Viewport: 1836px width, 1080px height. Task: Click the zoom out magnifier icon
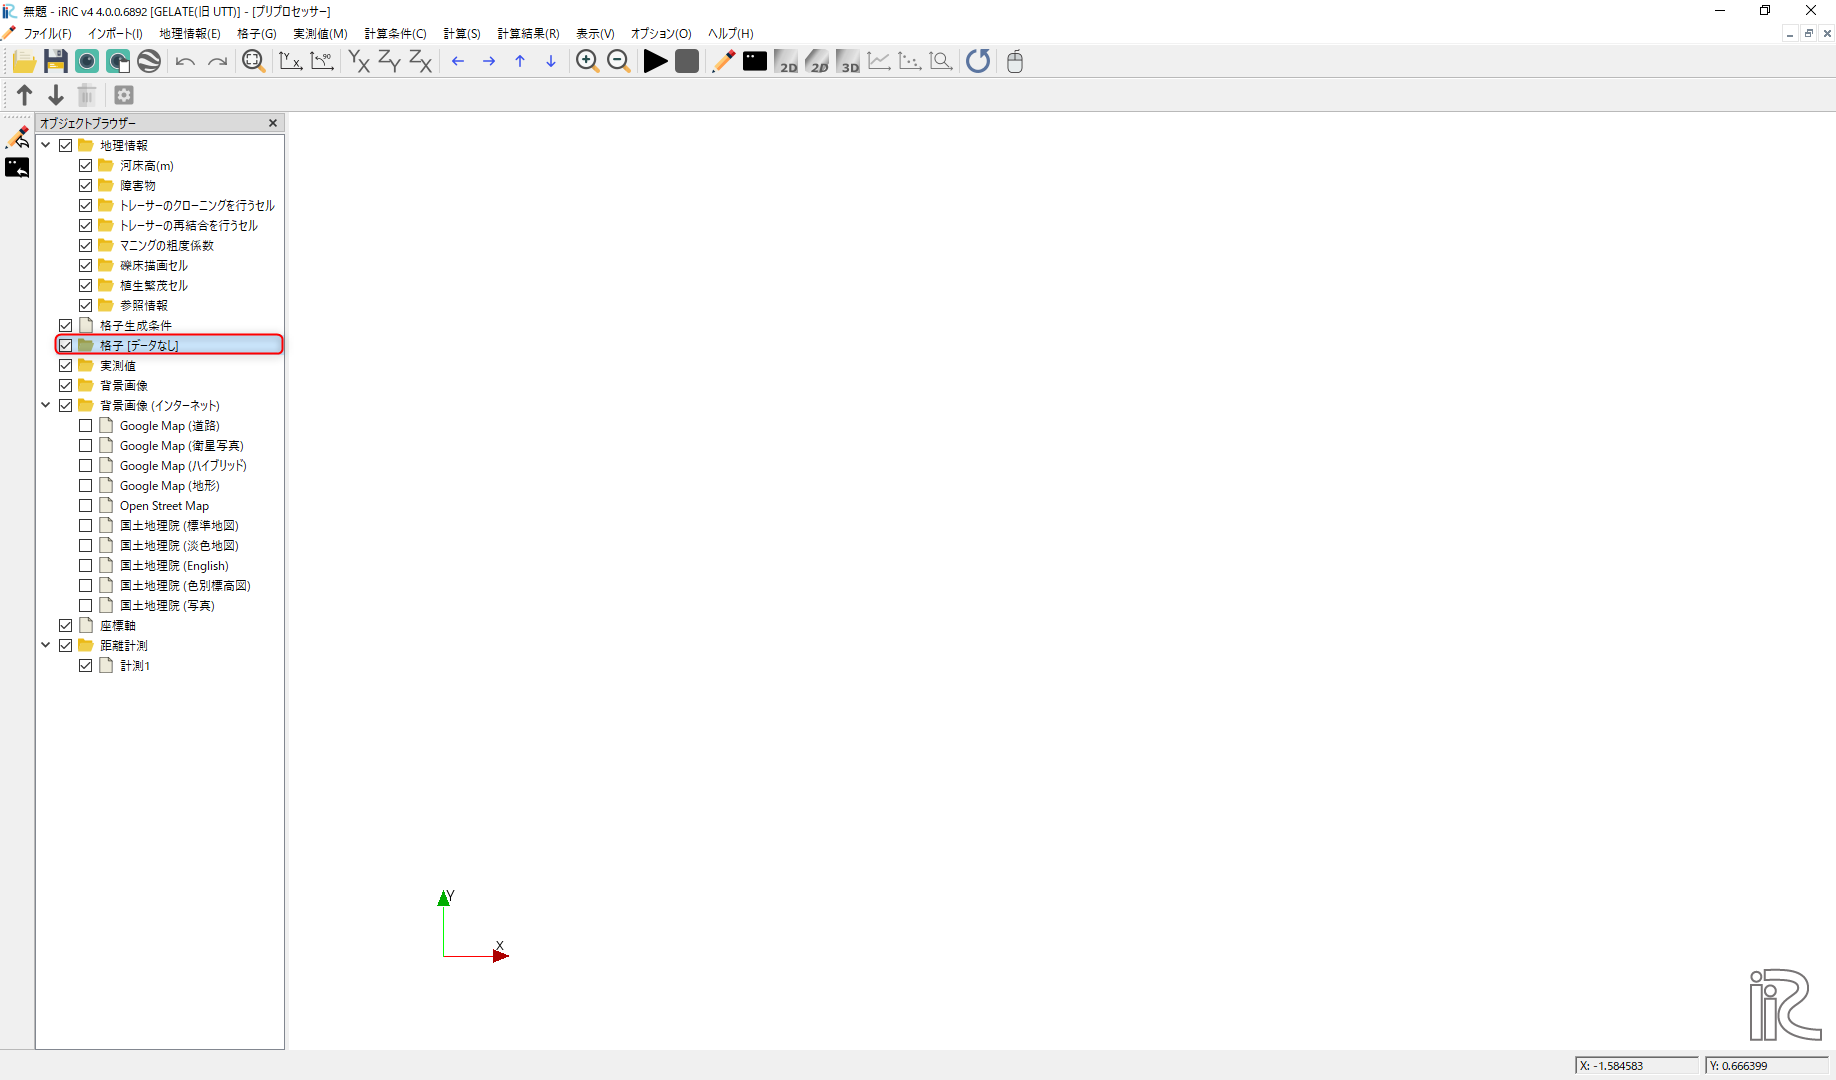(619, 62)
